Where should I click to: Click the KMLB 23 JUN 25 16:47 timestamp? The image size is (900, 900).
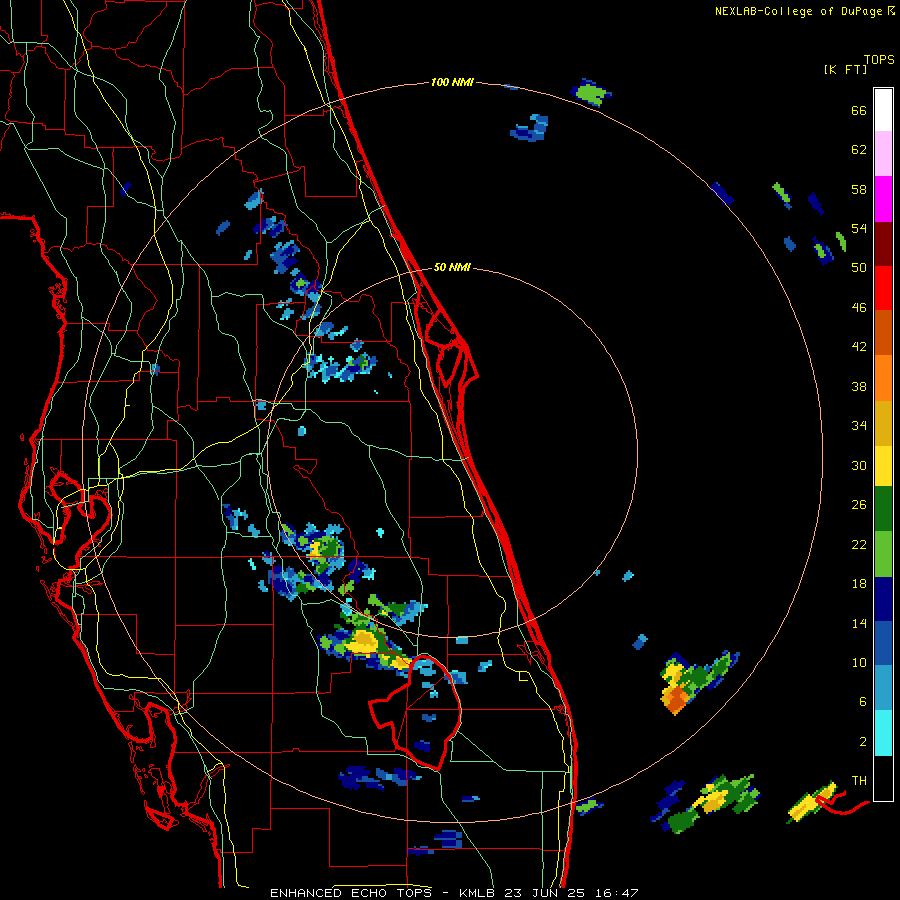[548, 893]
